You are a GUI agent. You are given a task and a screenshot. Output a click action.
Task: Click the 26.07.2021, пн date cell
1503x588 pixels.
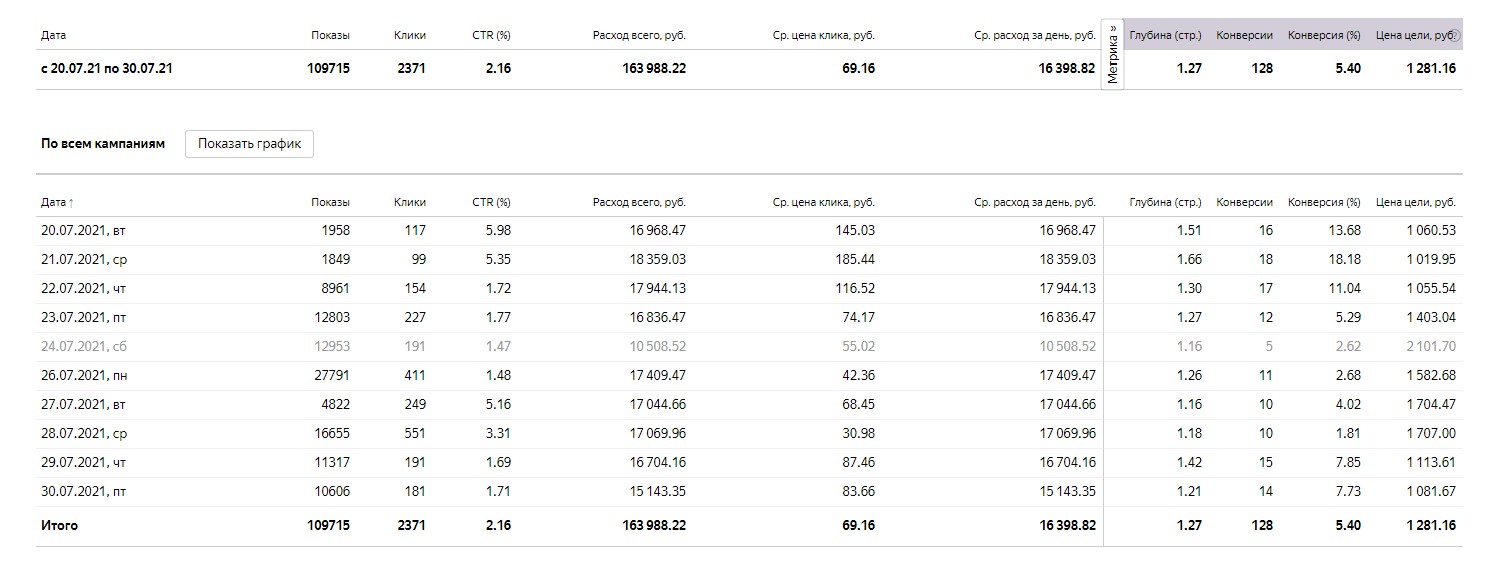coord(83,376)
